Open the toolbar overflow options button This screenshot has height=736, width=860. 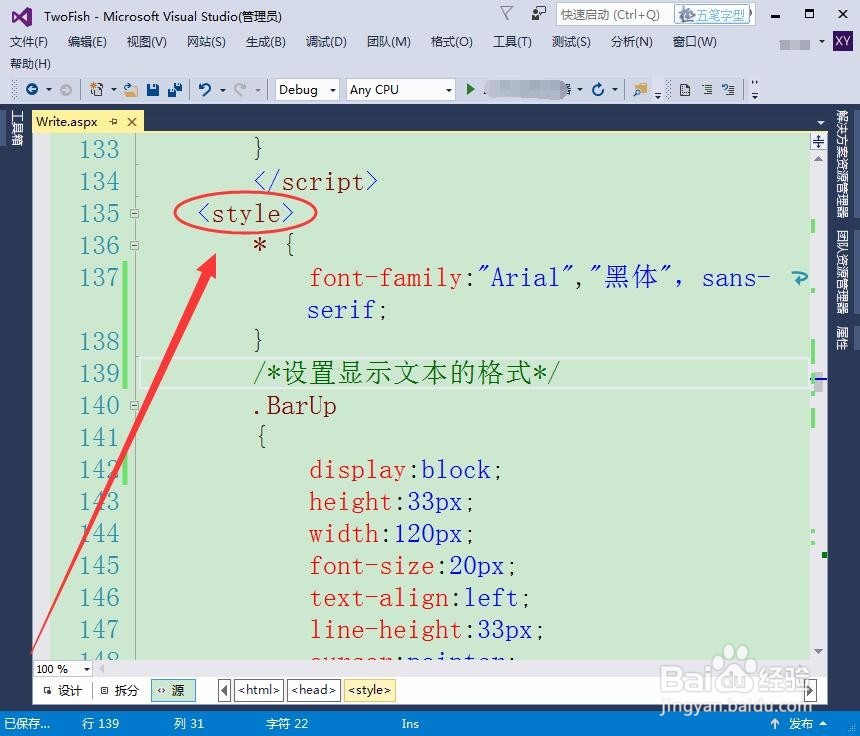pos(755,90)
